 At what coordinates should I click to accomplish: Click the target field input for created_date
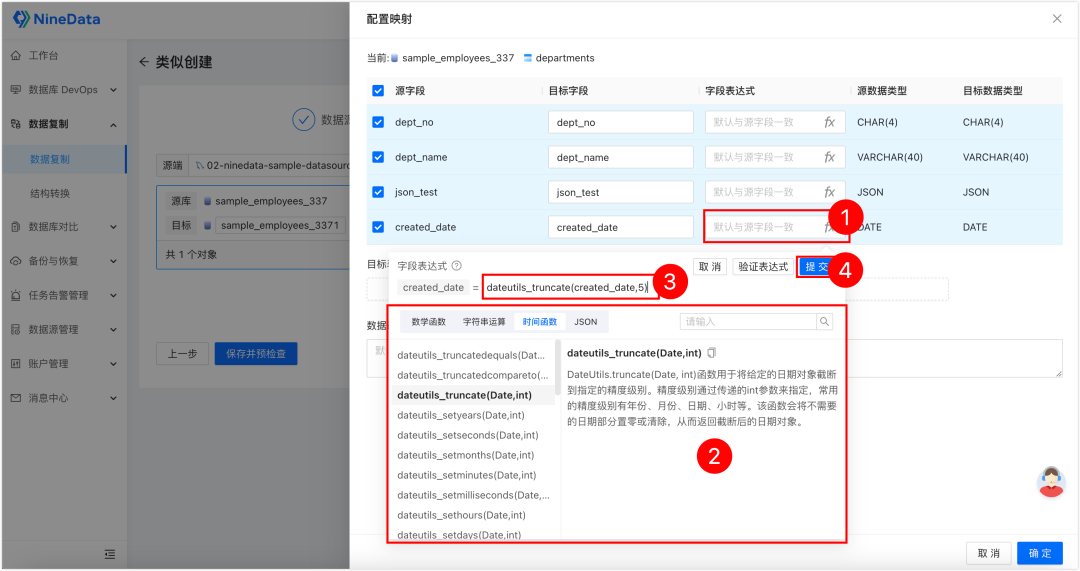coord(621,227)
